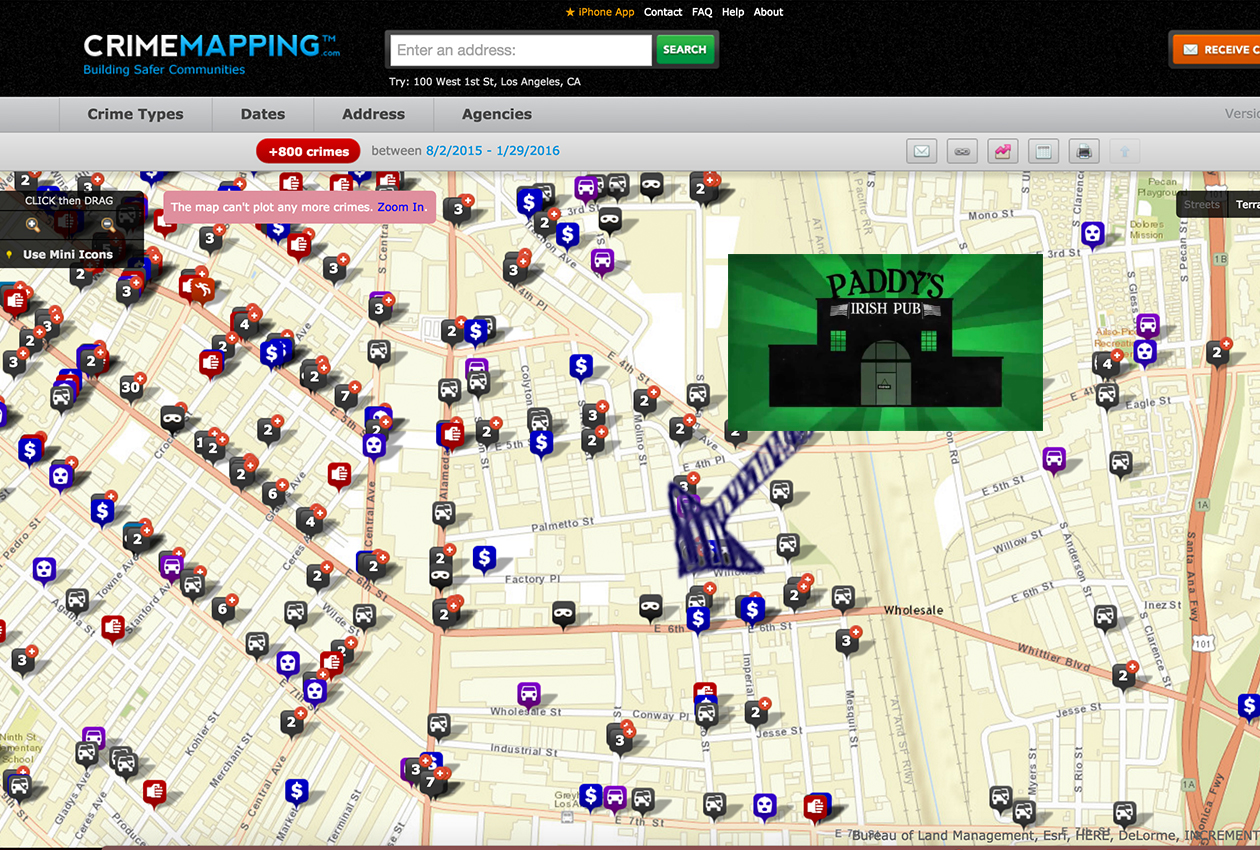Open the Agencies panel
Screen dimensions: 1260x850
[497, 114]
